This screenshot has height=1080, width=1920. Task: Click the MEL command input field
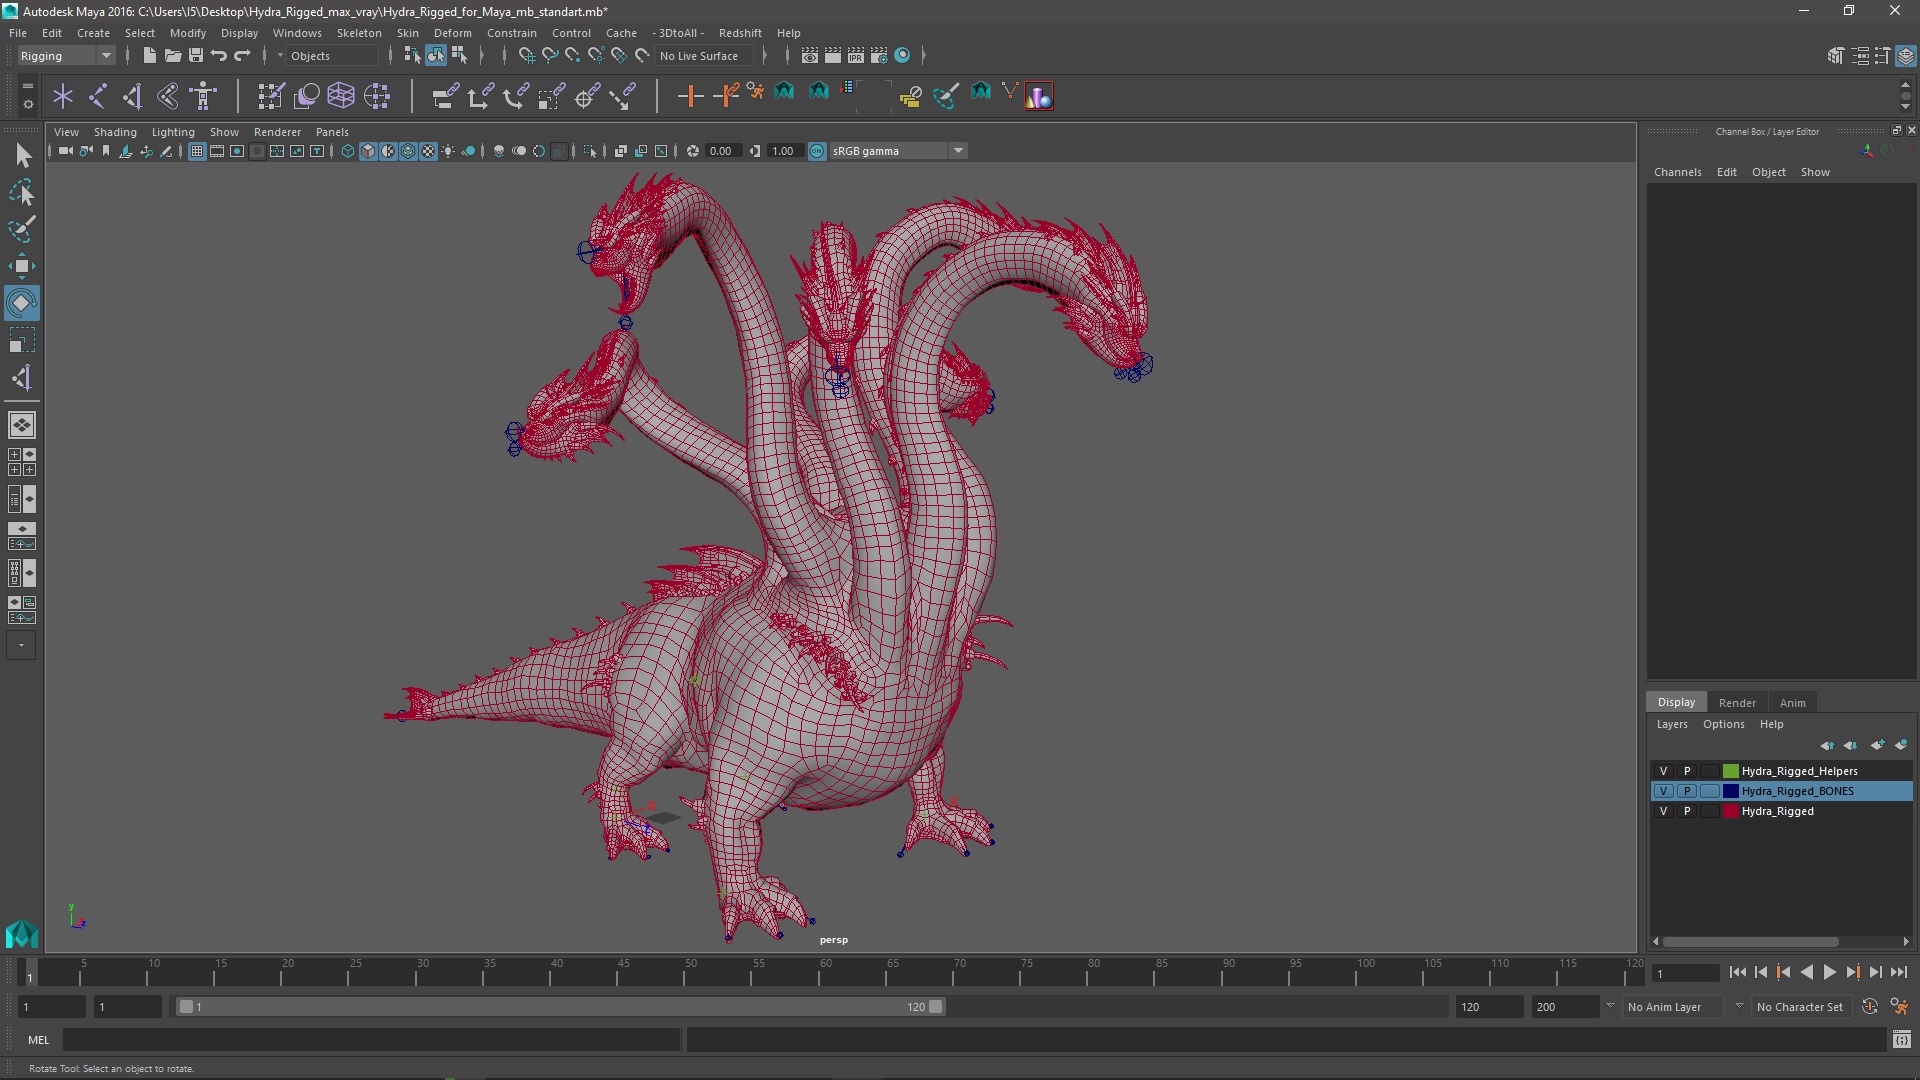372,1040
